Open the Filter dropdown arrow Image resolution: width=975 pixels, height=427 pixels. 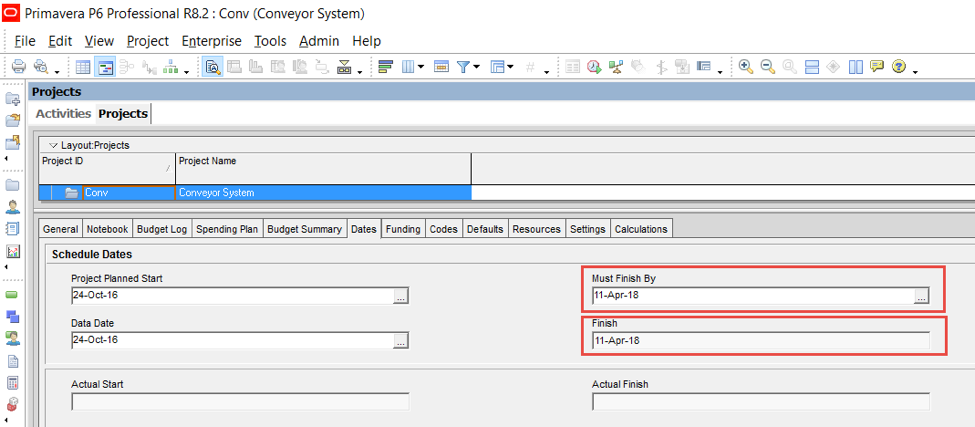(477, 67)
